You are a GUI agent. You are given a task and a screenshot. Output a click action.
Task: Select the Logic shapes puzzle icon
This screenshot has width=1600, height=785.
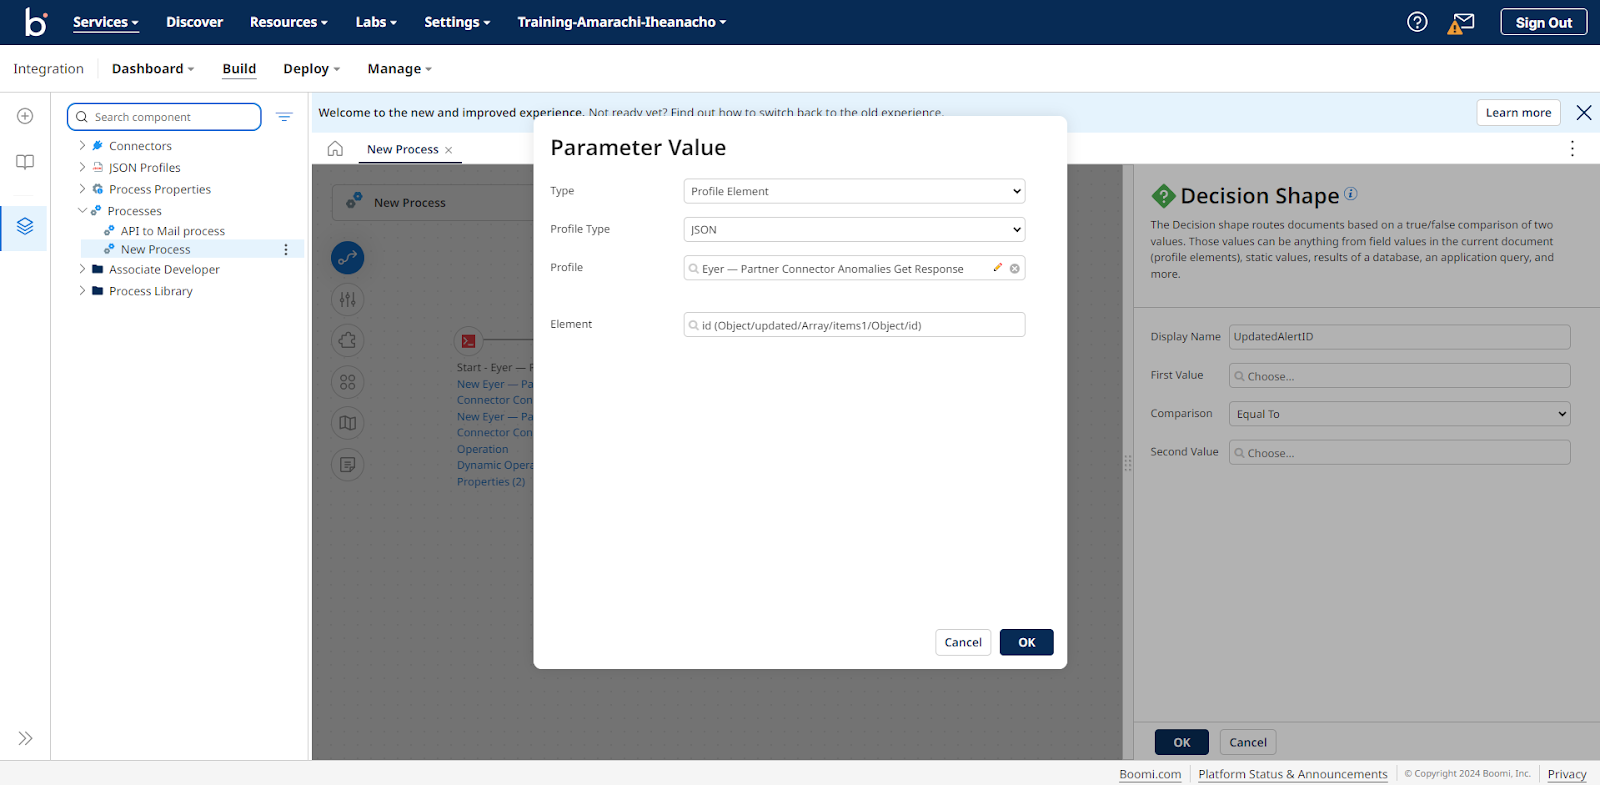pos(347,340)
